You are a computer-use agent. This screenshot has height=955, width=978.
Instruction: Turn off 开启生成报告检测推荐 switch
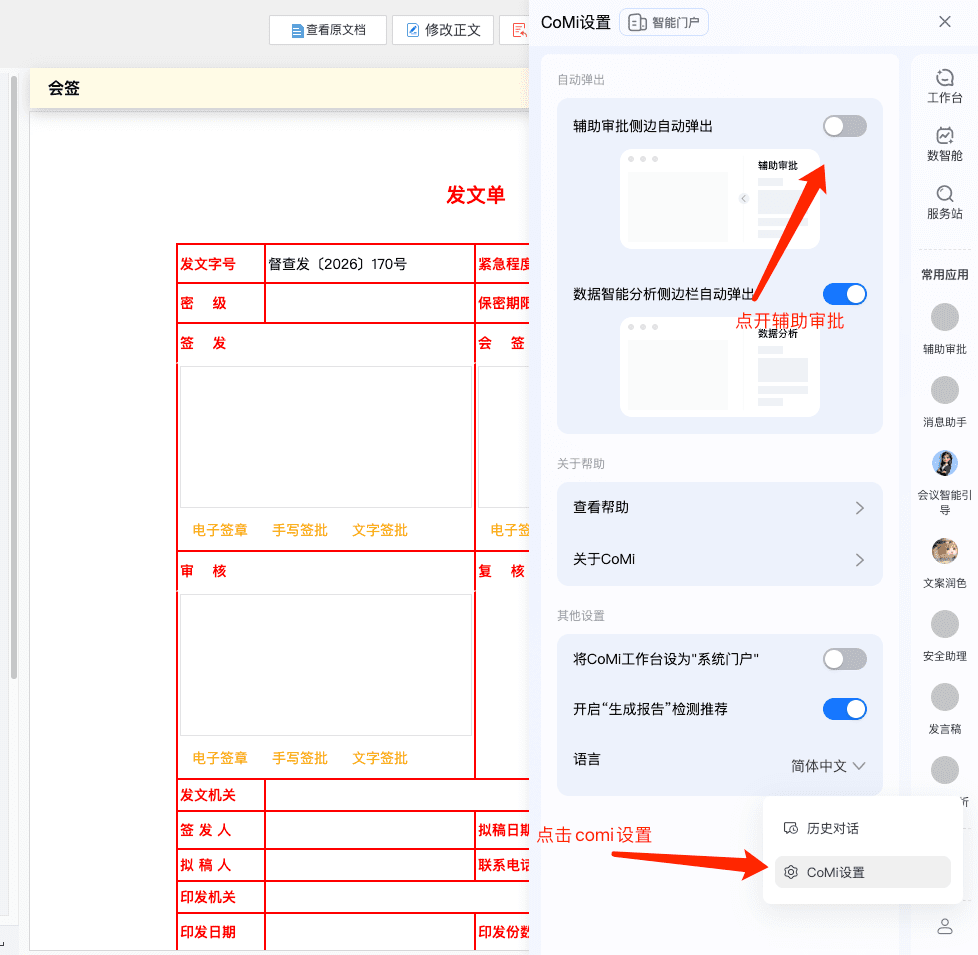[x=844, y=709]
